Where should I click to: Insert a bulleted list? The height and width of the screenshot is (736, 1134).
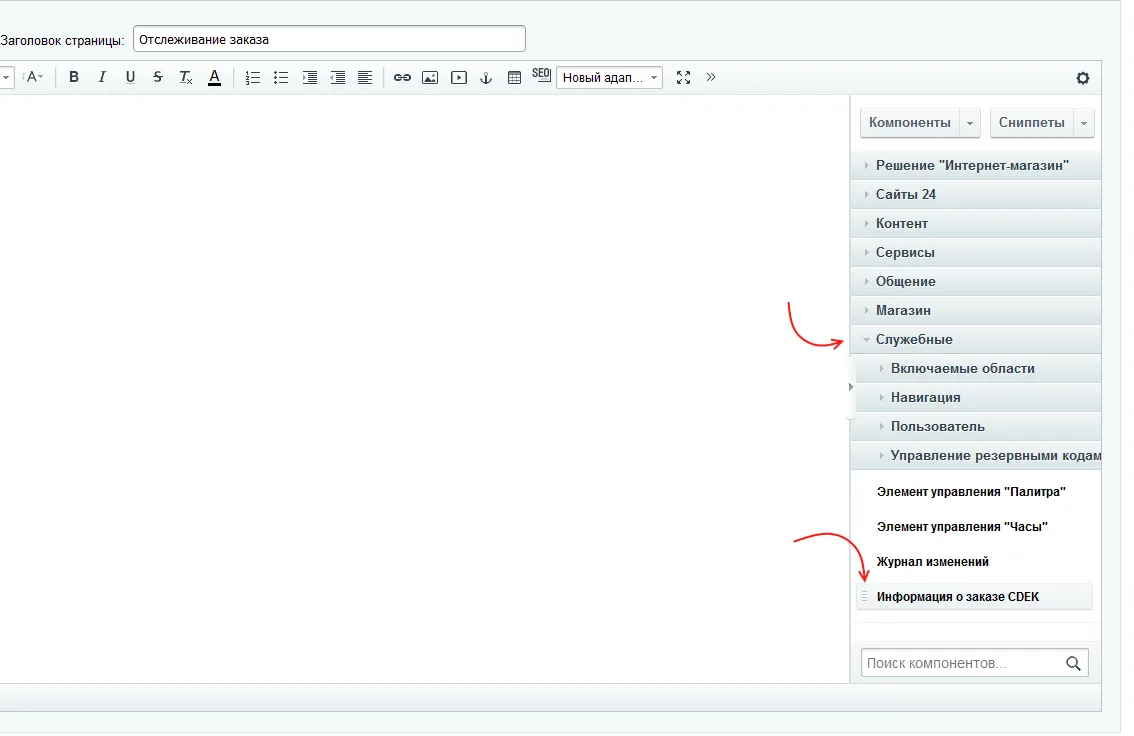pyautogui.click(x=281, y=77)
